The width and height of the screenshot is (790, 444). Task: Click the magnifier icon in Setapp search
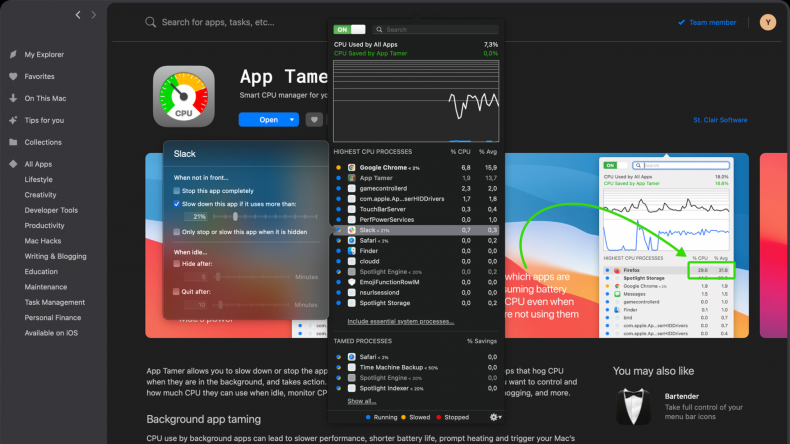click(x=150, y=22)
